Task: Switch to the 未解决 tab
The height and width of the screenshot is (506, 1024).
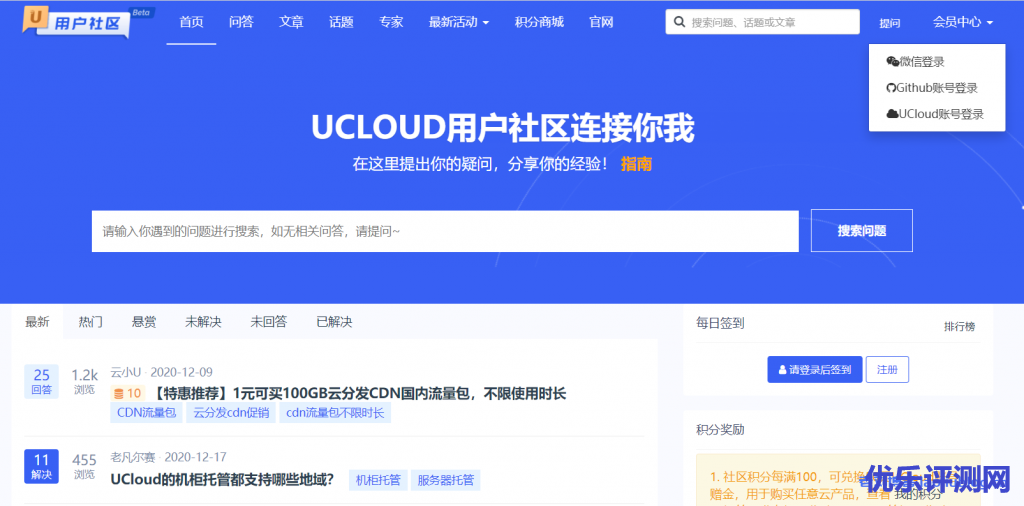Action: tap(203, 322)
